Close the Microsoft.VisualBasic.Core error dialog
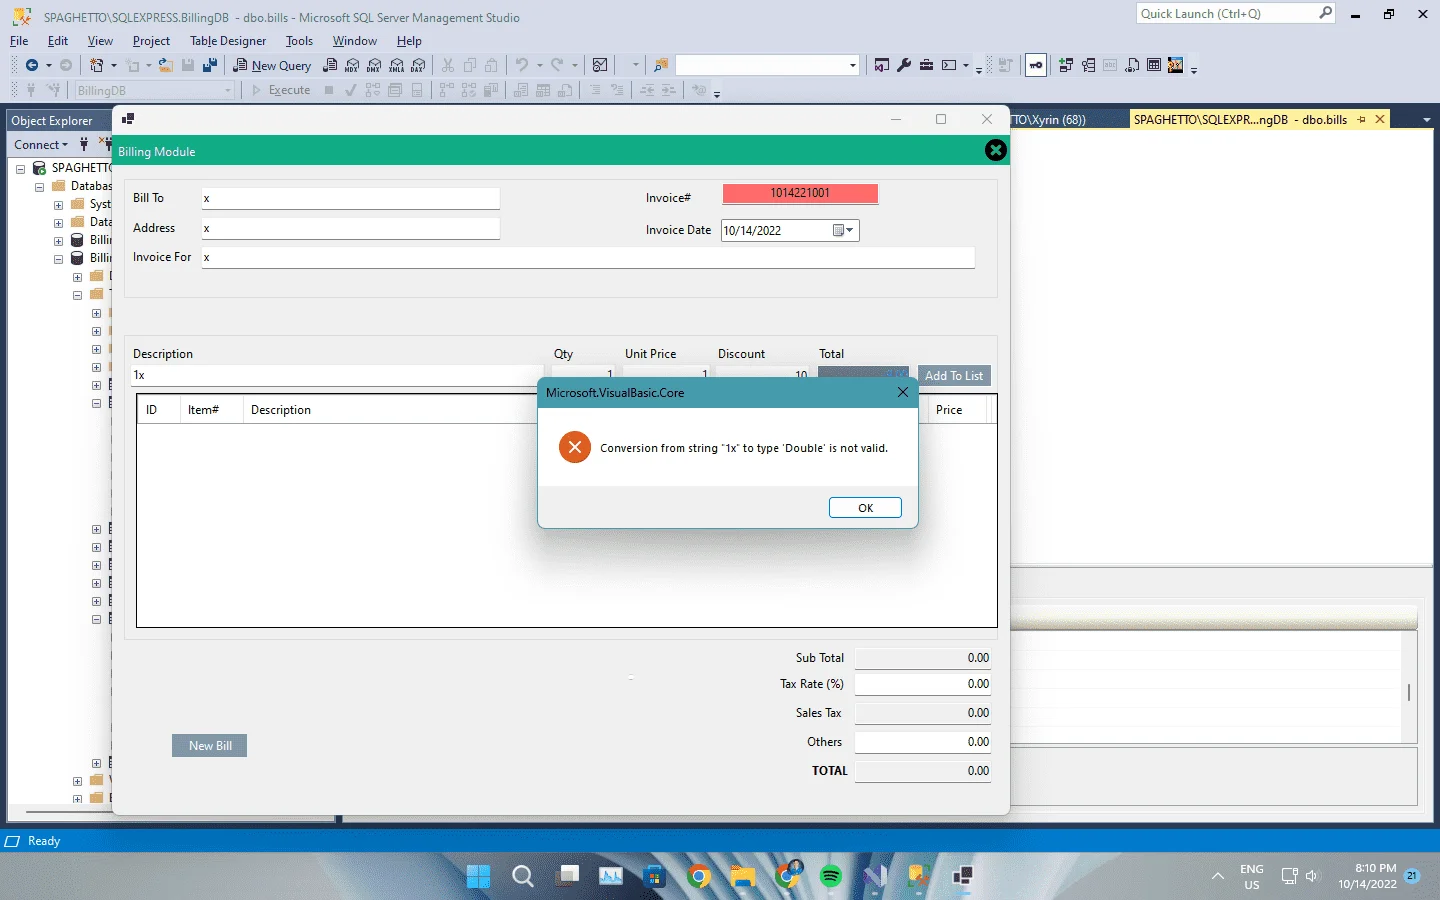The image size is (1440, 900). 903,393
